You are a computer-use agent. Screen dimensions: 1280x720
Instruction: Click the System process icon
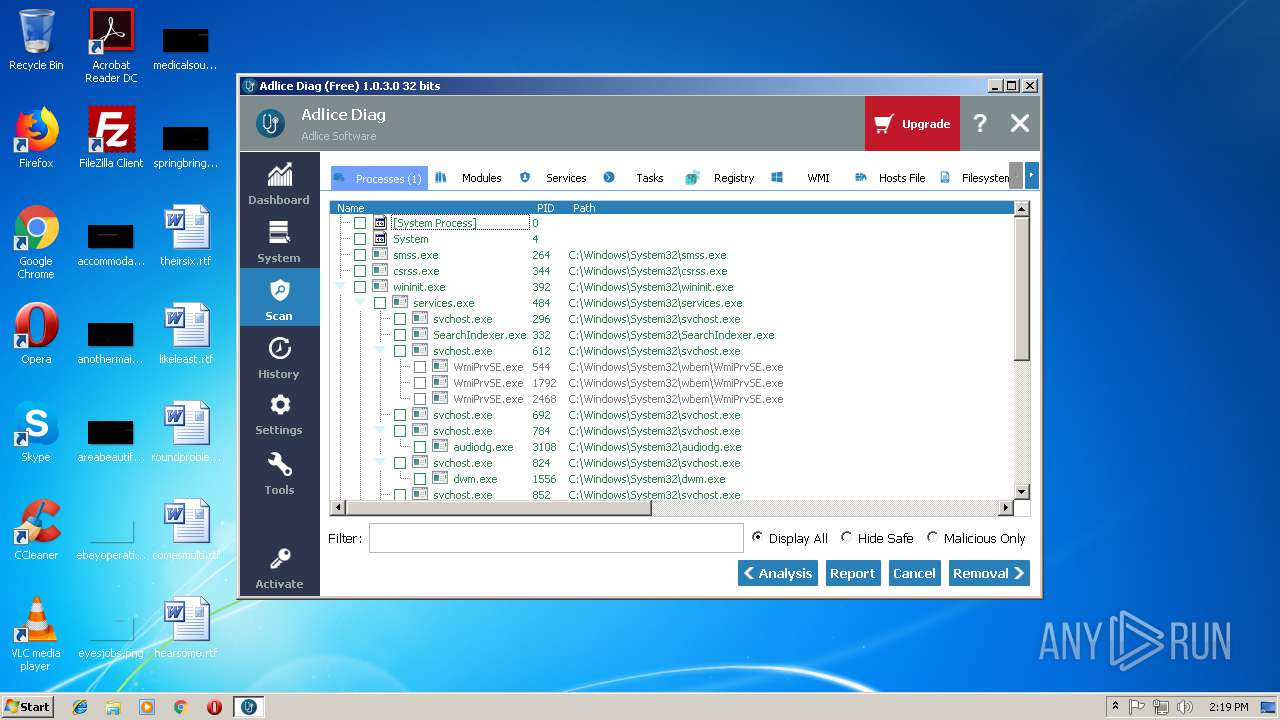click(x=380, y=239)
